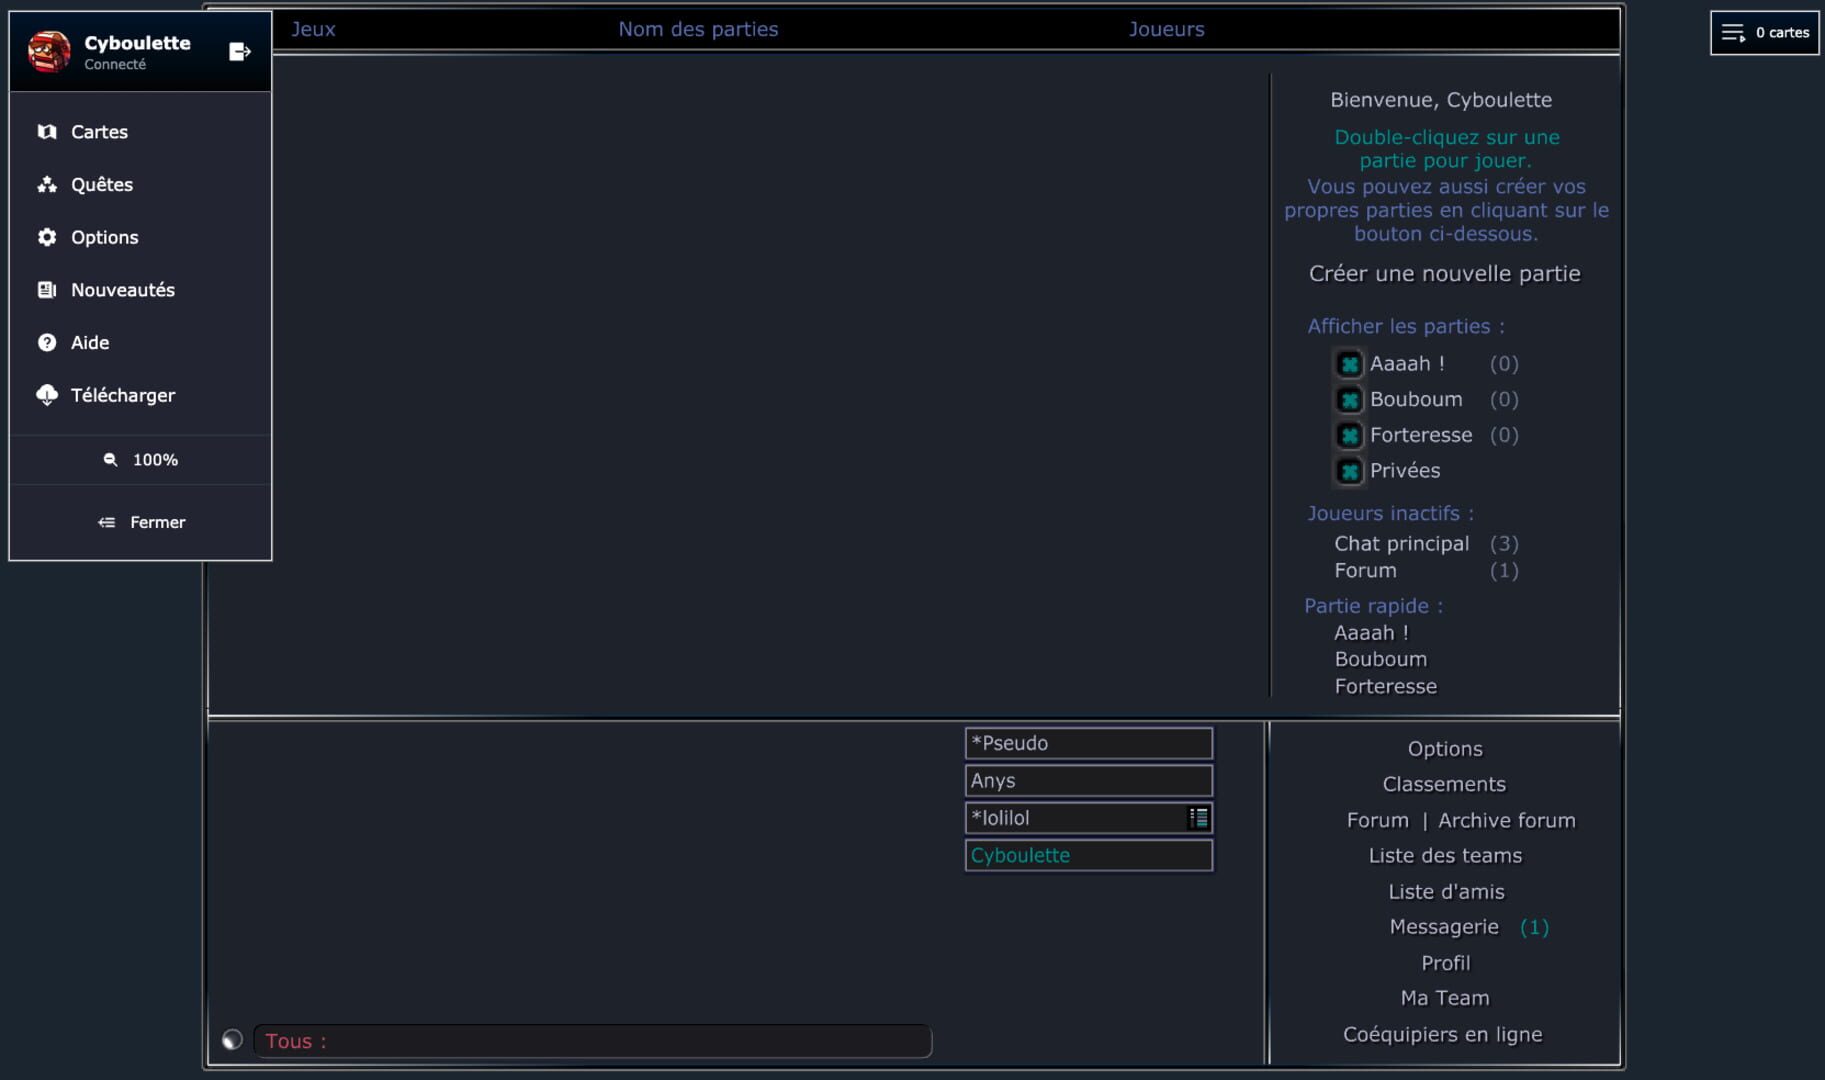Click the Nouveautés news icon
The image size is (1825, 1080).
[x=47, y=290]
